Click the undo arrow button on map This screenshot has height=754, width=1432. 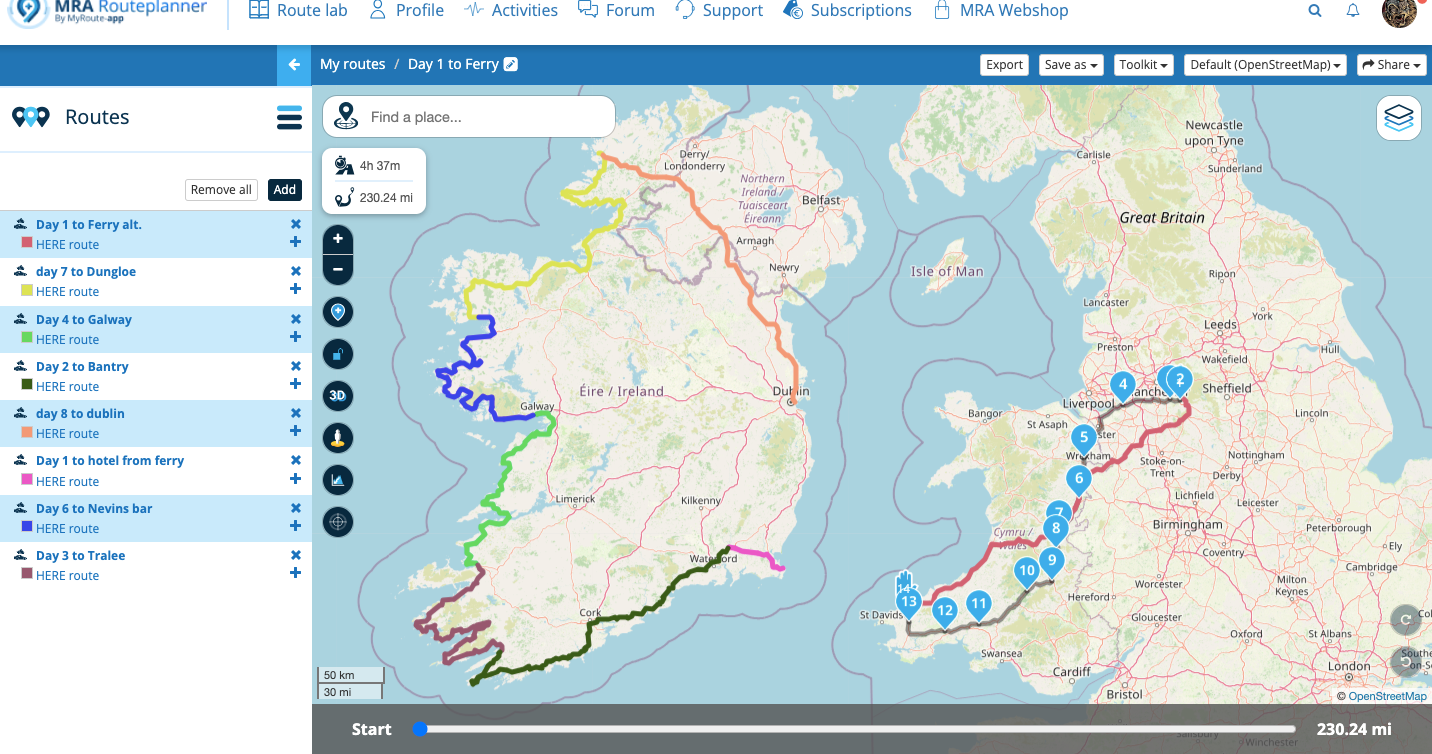coord(1406,661)
